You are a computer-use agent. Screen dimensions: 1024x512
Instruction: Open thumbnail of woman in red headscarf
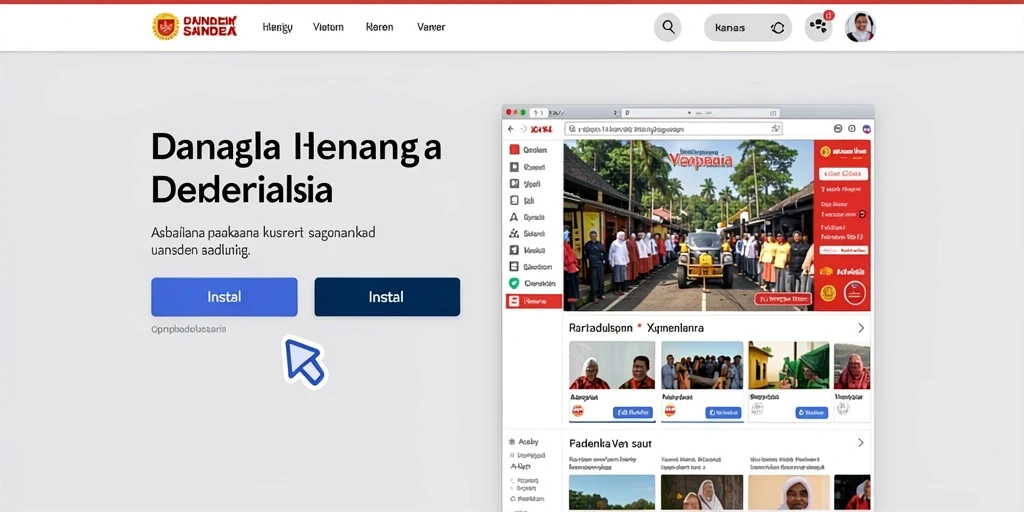[x=852, y=366]
